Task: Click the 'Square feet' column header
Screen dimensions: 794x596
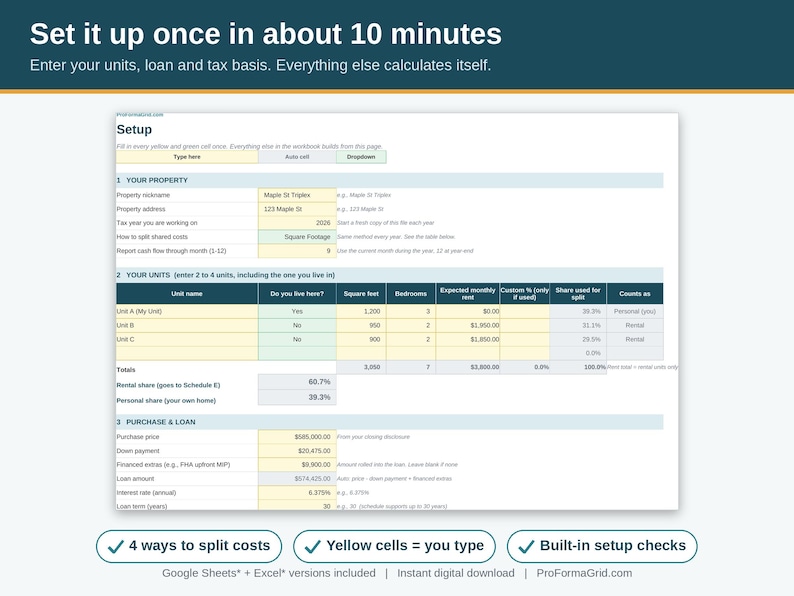Action: (x=361, y=294)
